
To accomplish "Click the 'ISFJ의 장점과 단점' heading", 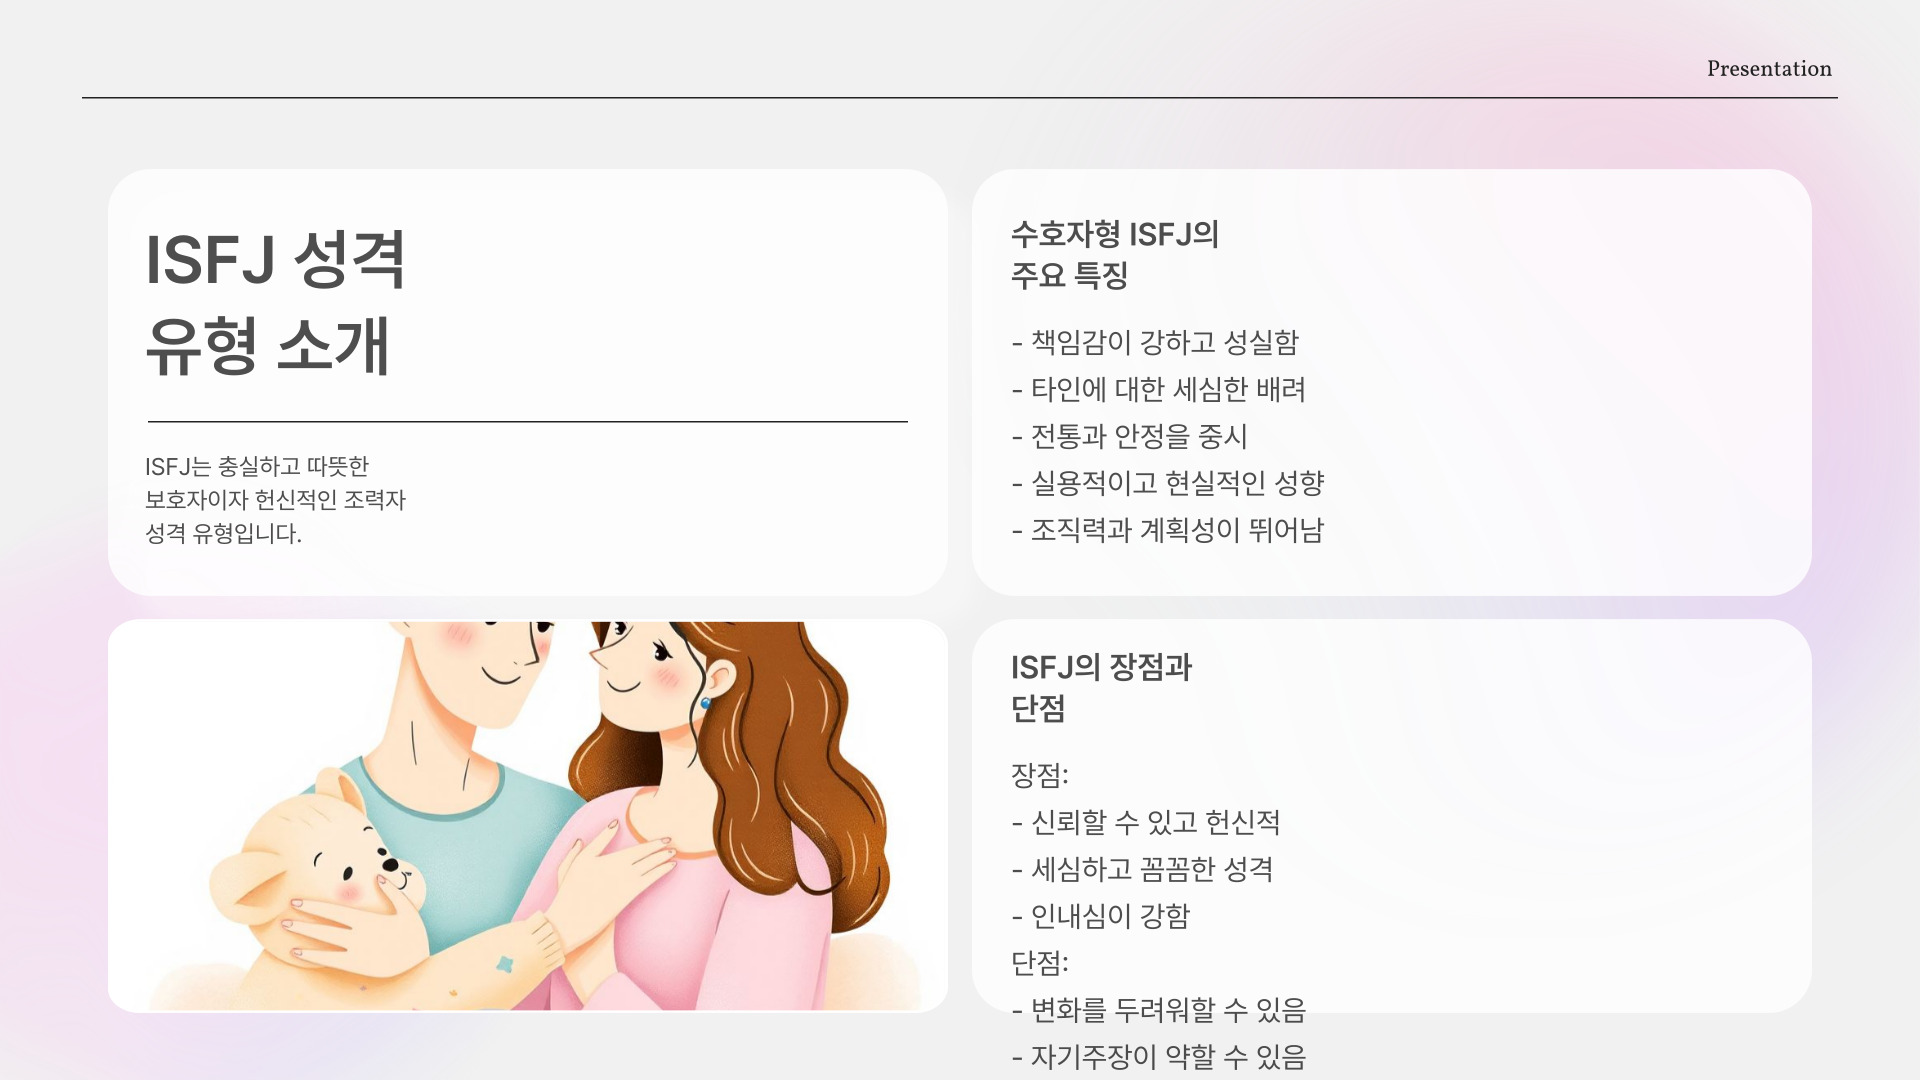I will (x=1101, y=688).
